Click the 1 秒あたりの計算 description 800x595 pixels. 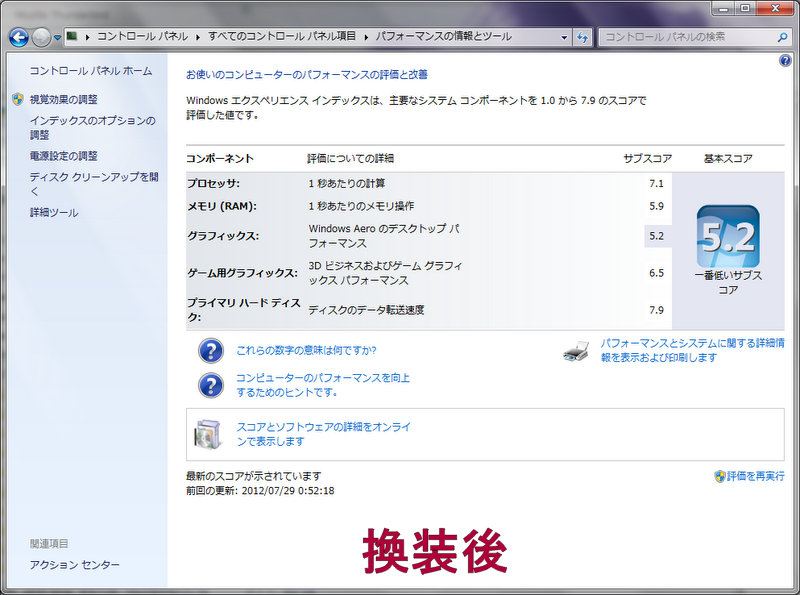(347, 184)
